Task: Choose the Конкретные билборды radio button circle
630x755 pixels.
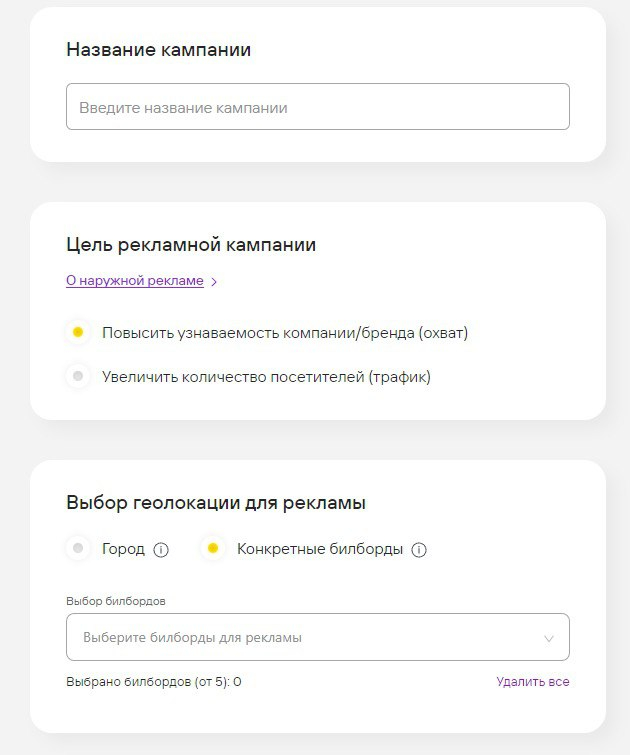Action: pos(212,548)
